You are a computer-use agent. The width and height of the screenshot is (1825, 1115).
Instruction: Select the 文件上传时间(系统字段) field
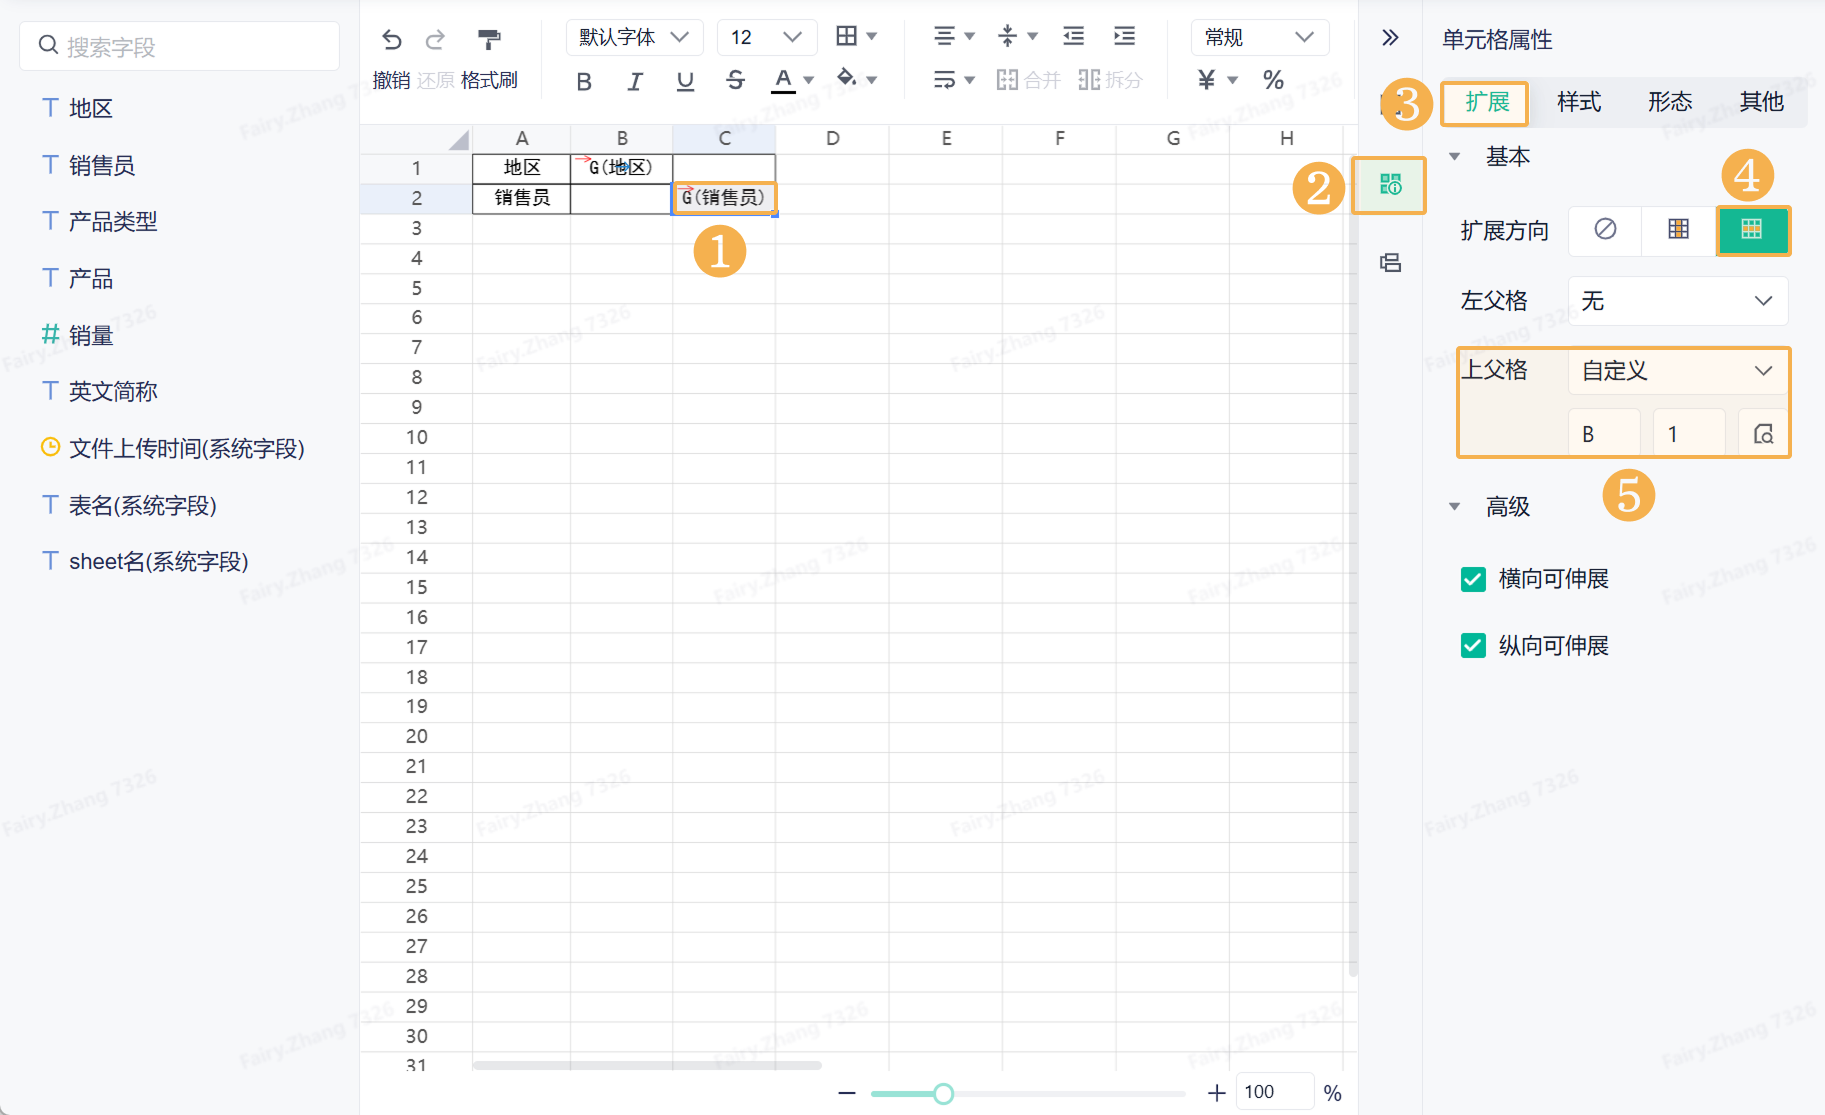tap(186, 448)
